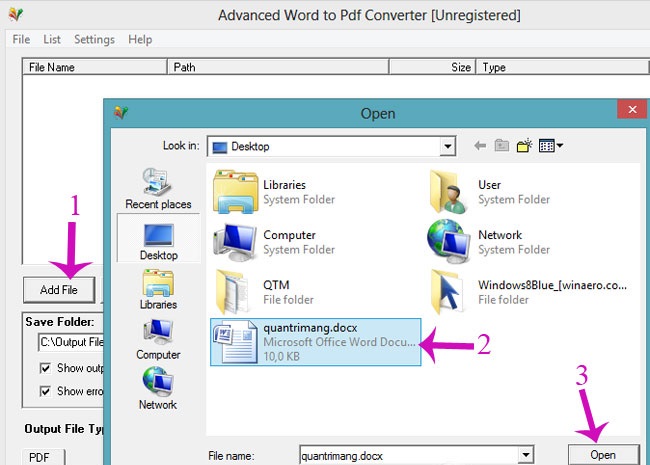The image size is (650, 465).
Task: Click the Network icon in the places sidebar
Action: click(x=158, y=390)
